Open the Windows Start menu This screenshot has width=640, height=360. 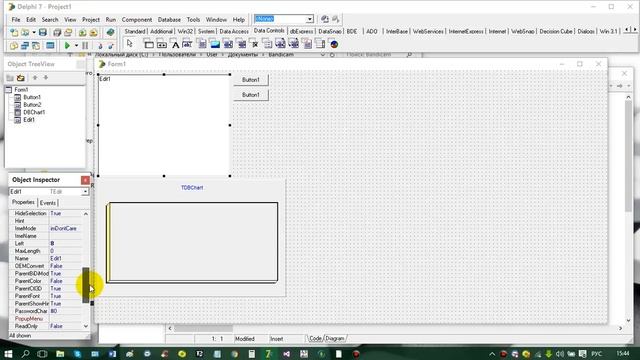point(8,353)
